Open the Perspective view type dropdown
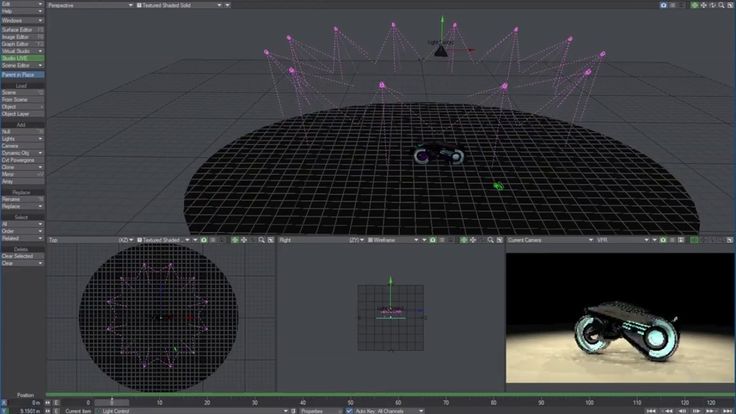 pos(90,5)
